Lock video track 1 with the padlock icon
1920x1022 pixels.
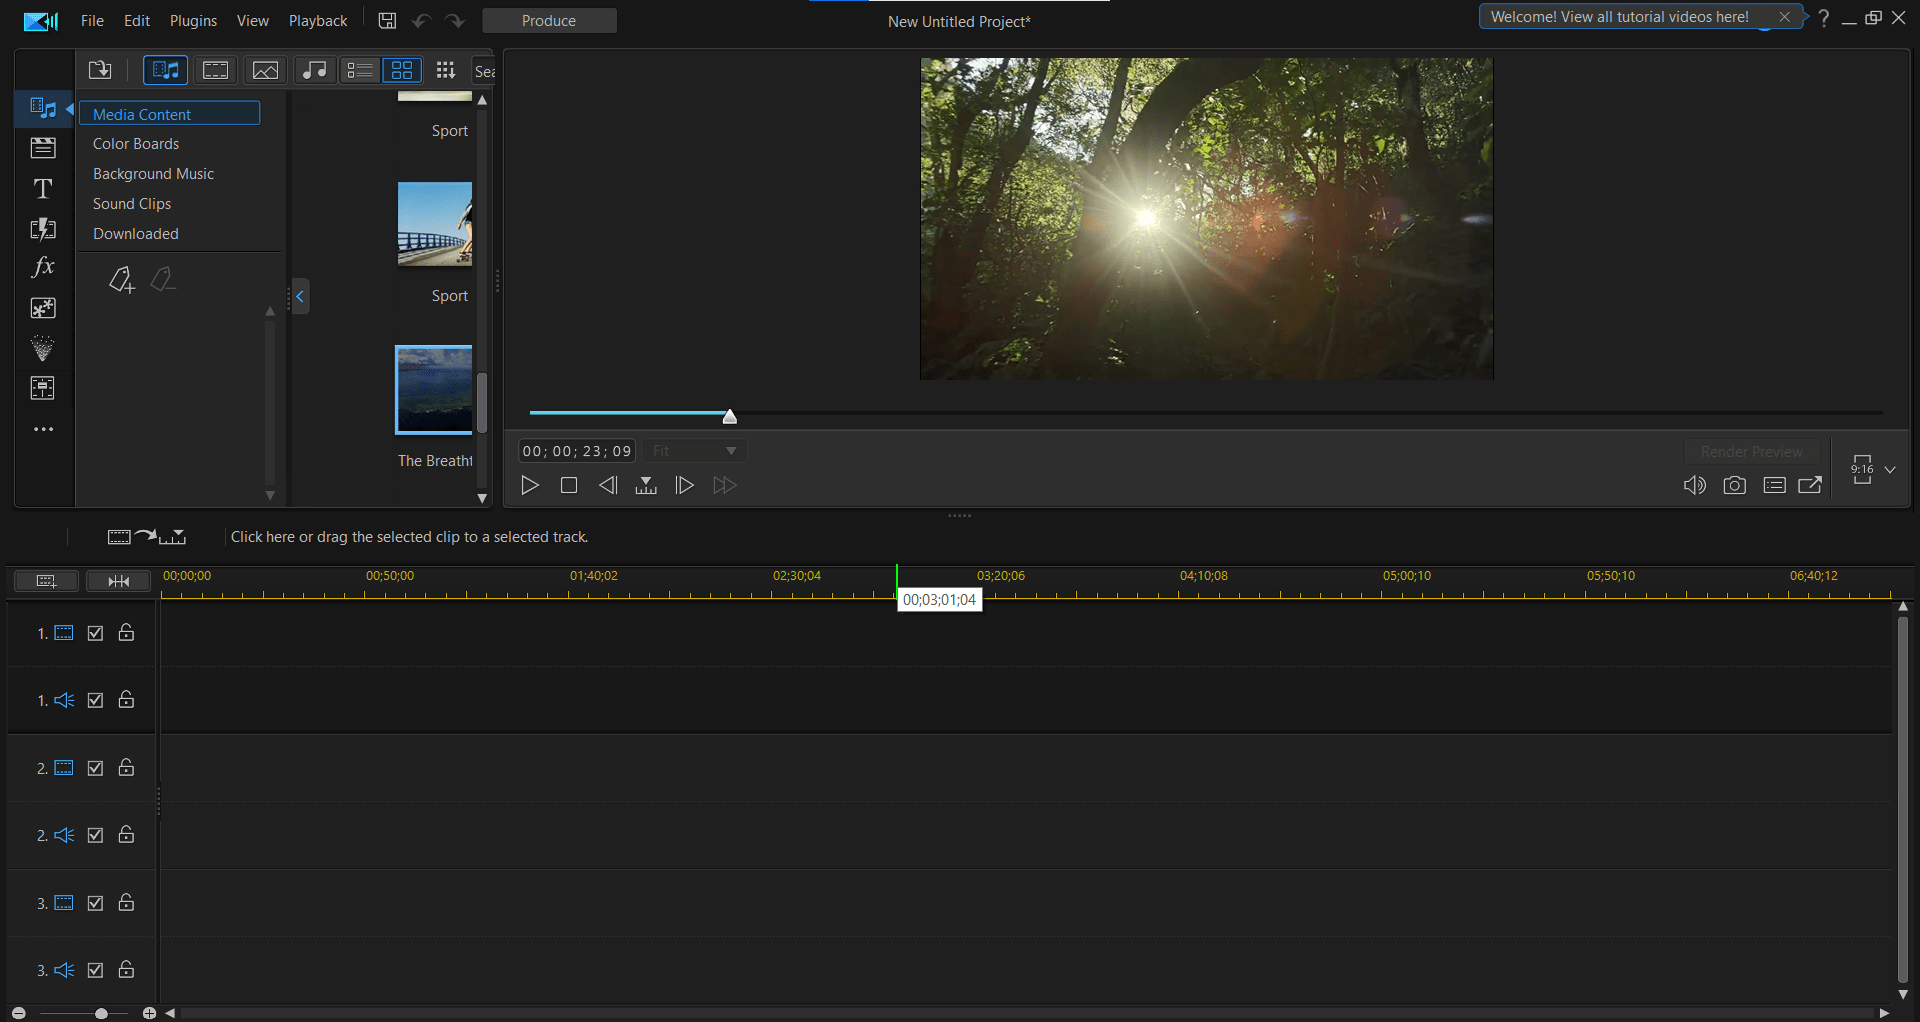[126, 632]
